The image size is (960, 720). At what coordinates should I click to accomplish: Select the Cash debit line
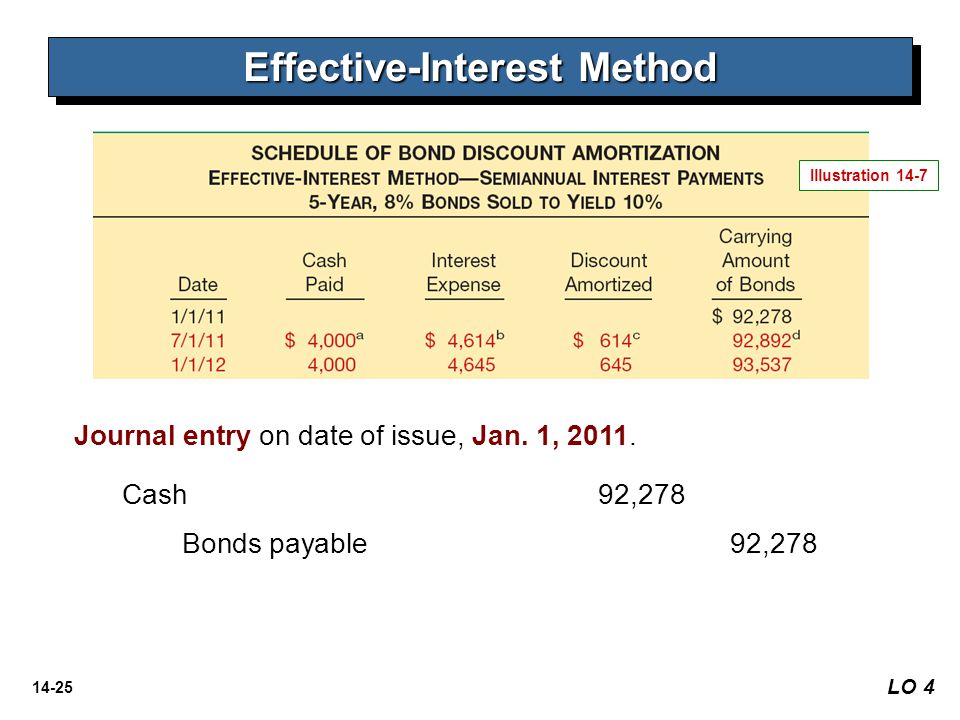coord(403,495)
